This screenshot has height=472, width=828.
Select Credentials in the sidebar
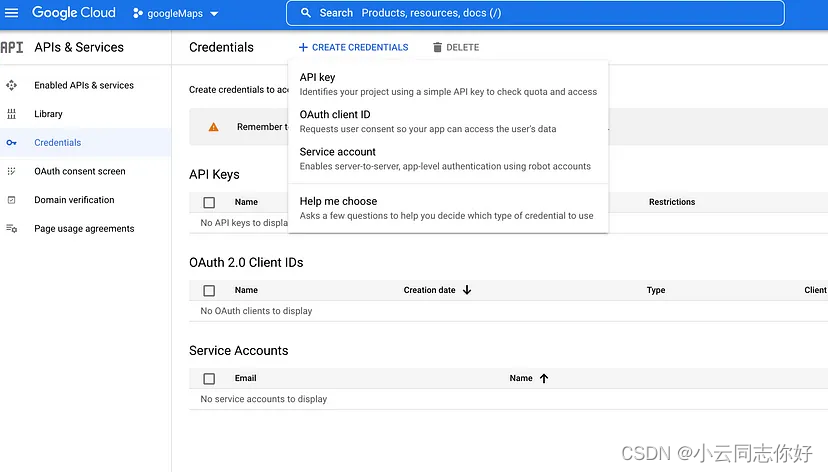[x=58, y=143]
